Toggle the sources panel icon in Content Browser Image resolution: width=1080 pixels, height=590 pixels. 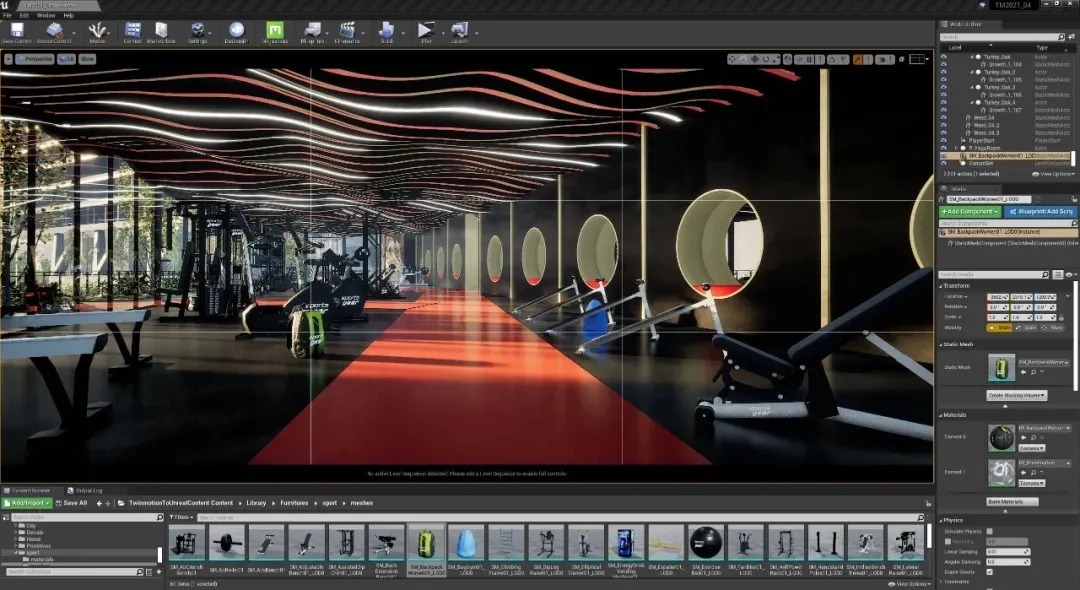(x=6, y=517)
